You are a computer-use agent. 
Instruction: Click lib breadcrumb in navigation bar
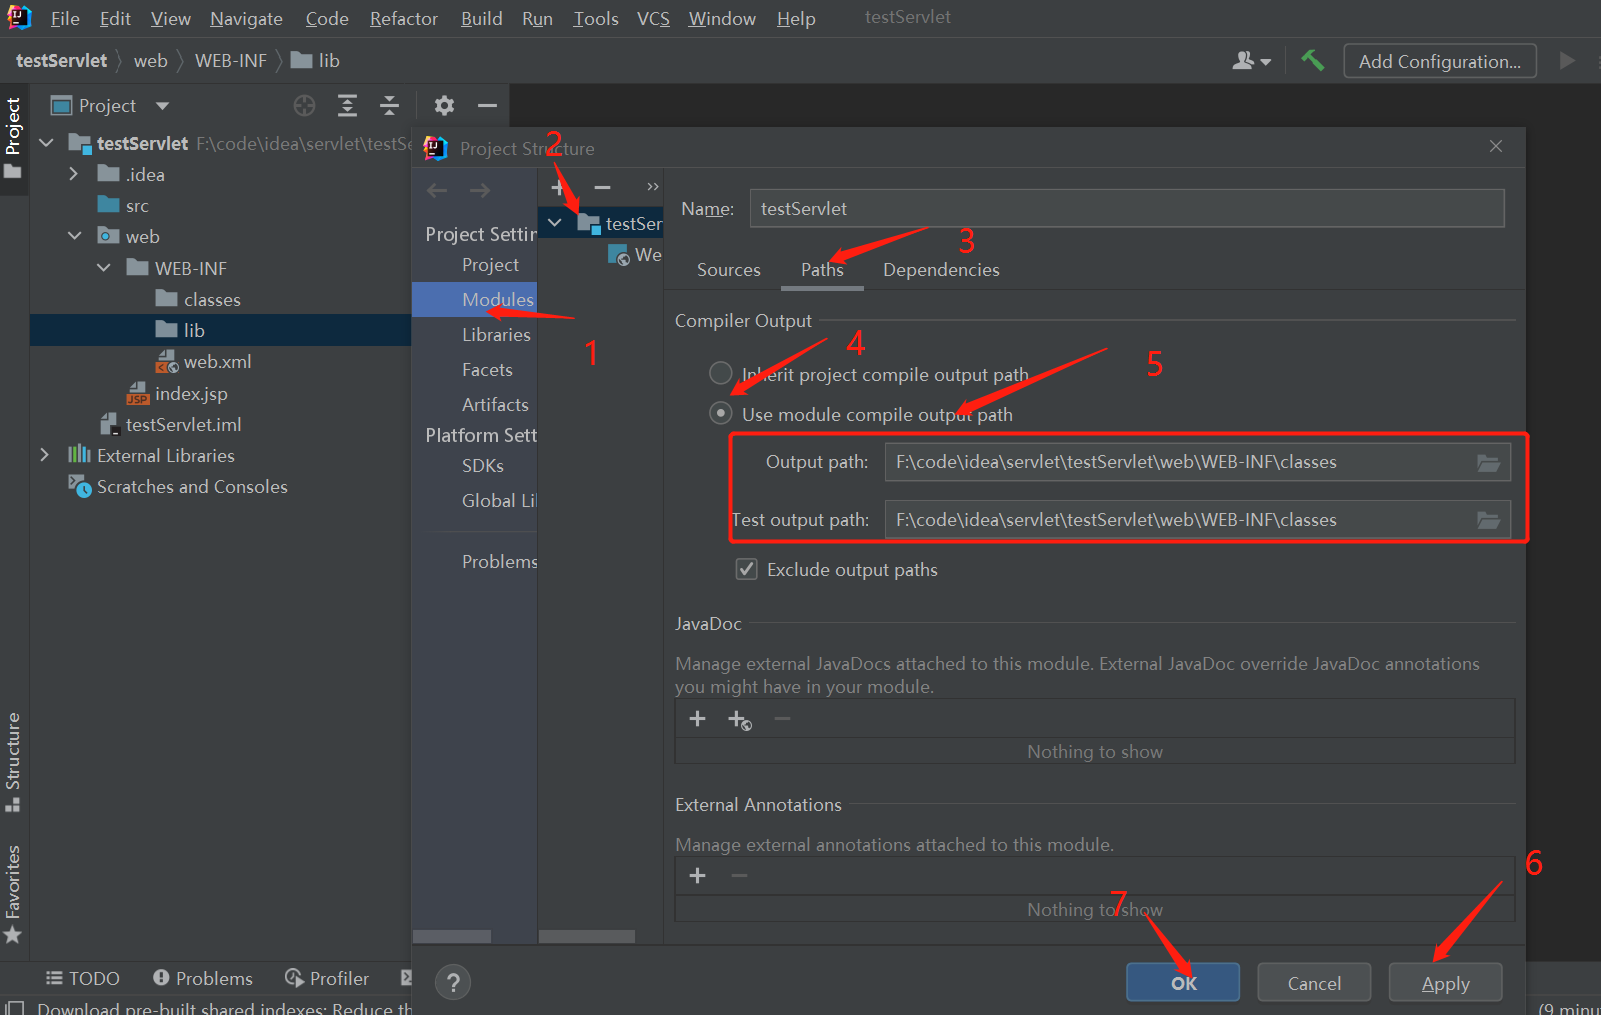click(x=316, y=61)
